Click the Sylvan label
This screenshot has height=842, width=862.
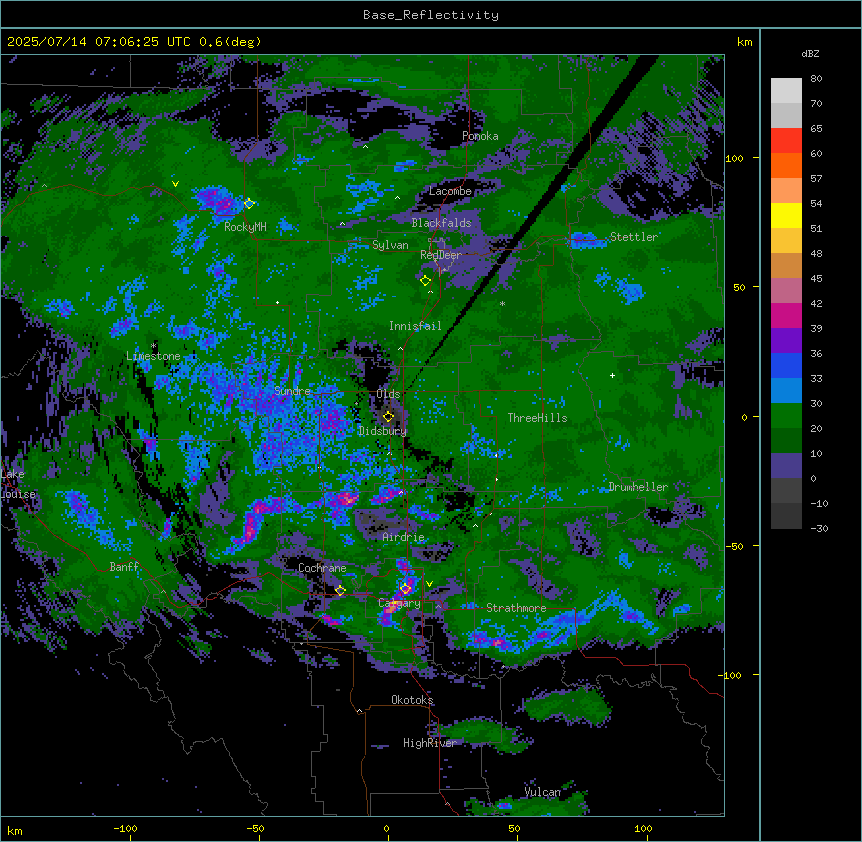pos(390,245)
